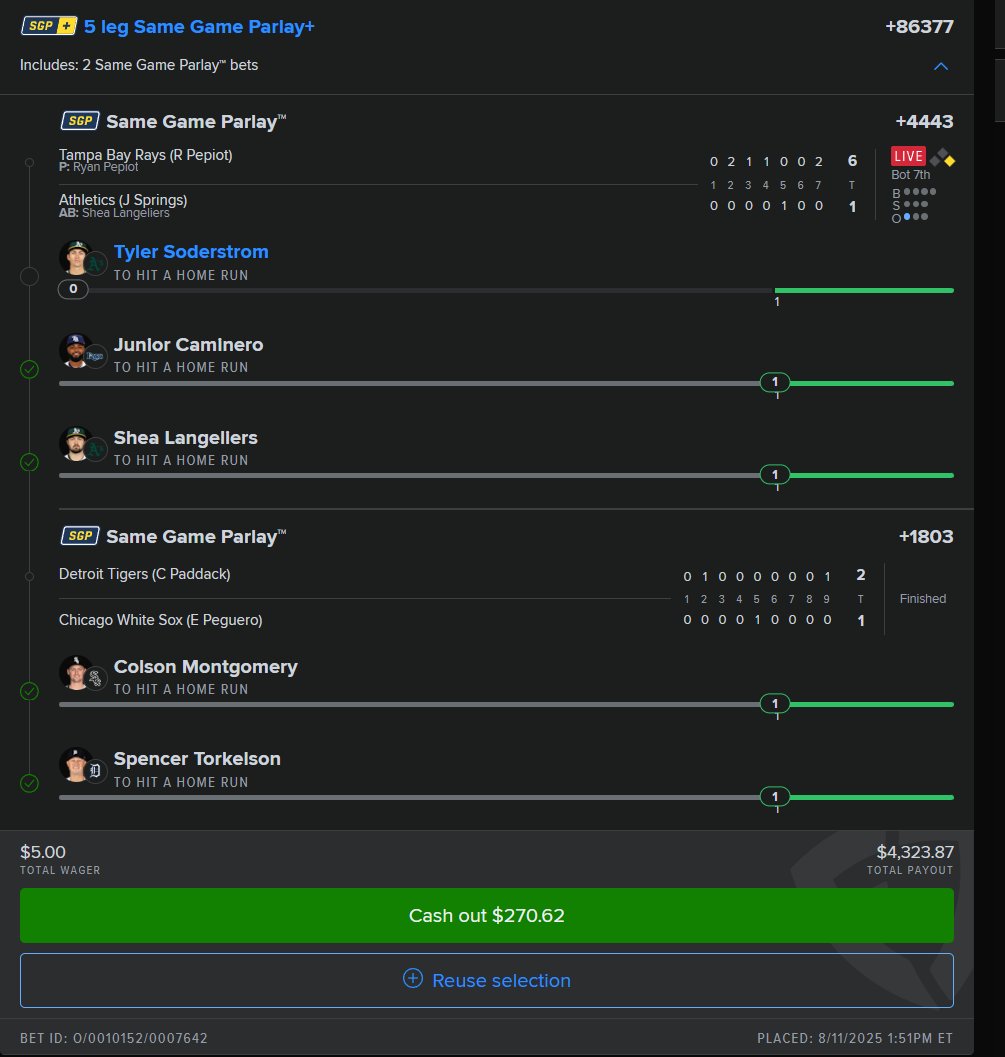Click the outs indicator dots
This screenshot has height=1057, width=1005.
(x=915, y=217)
